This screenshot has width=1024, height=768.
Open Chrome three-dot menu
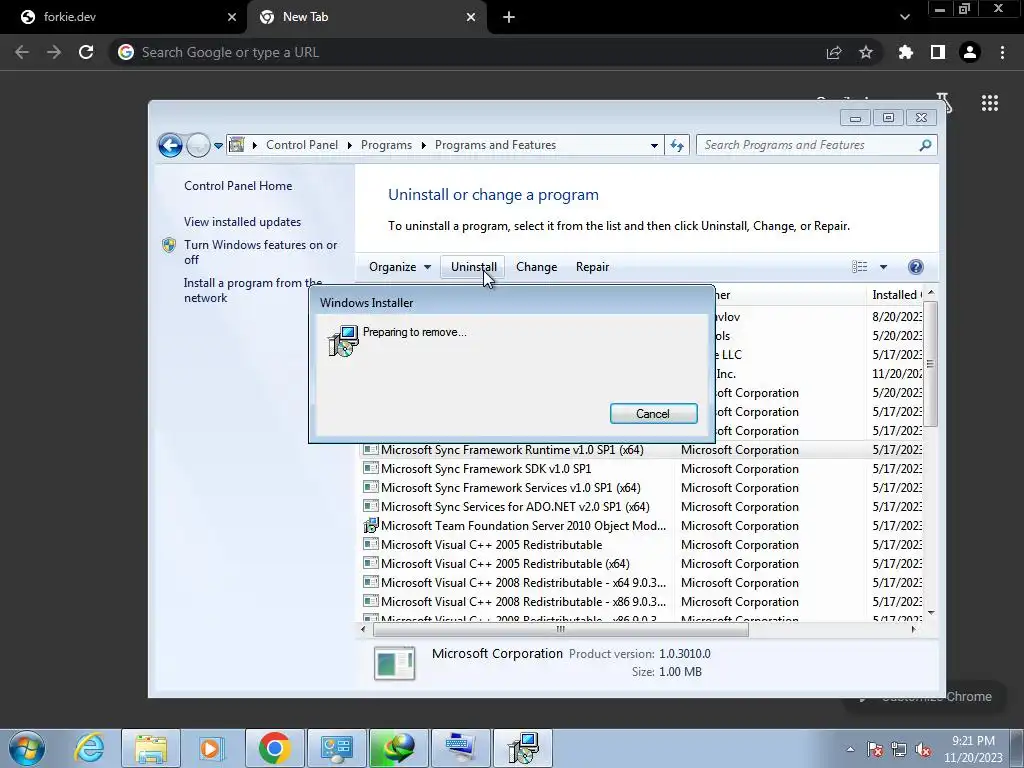(1002, 52)
